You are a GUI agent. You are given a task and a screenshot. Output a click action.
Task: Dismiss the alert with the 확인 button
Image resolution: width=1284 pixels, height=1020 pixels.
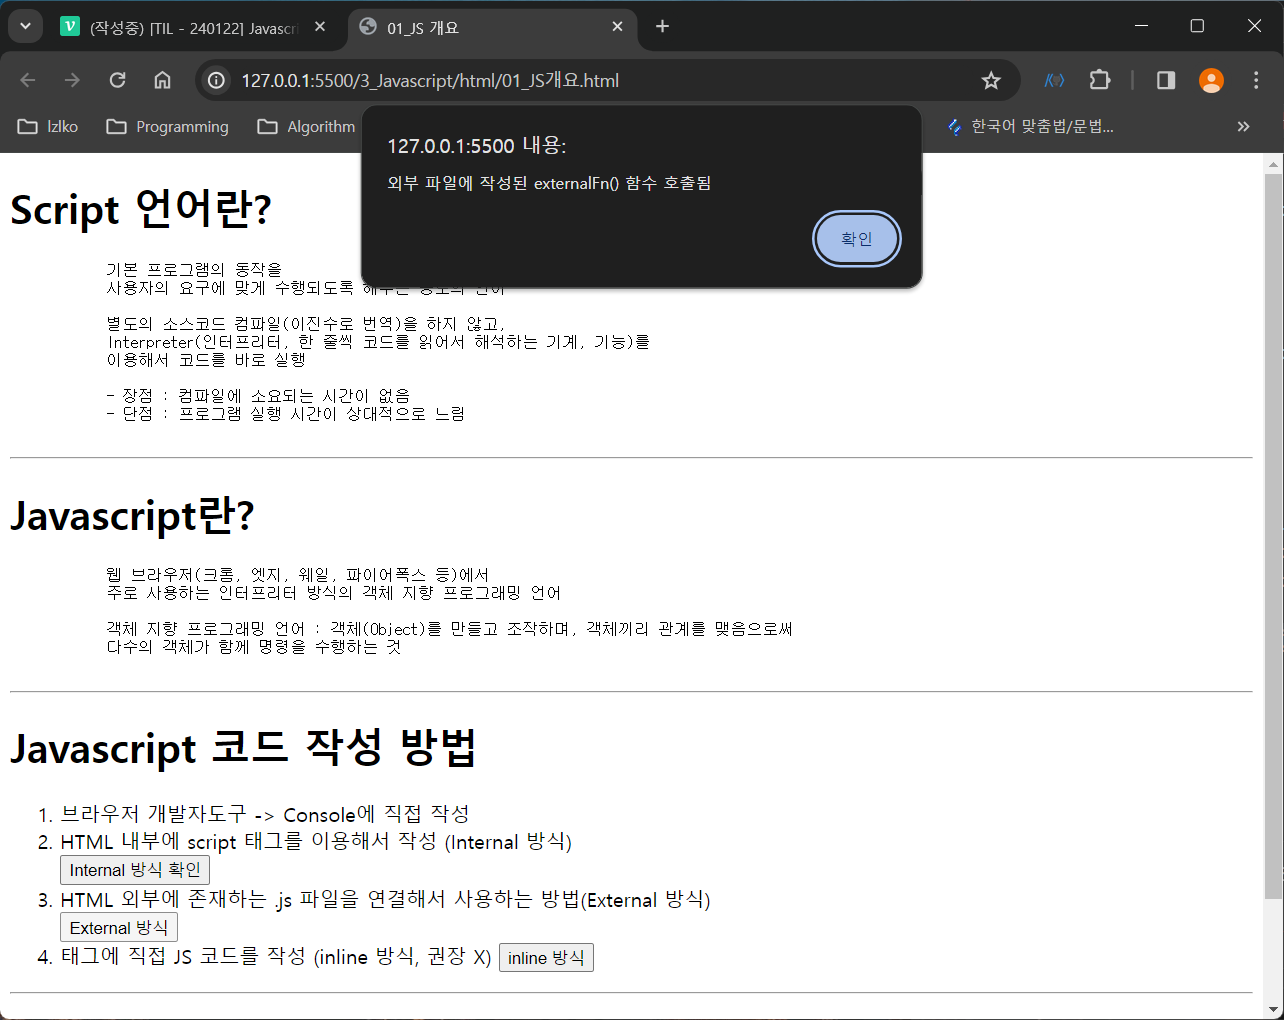[x=856, y=238]
